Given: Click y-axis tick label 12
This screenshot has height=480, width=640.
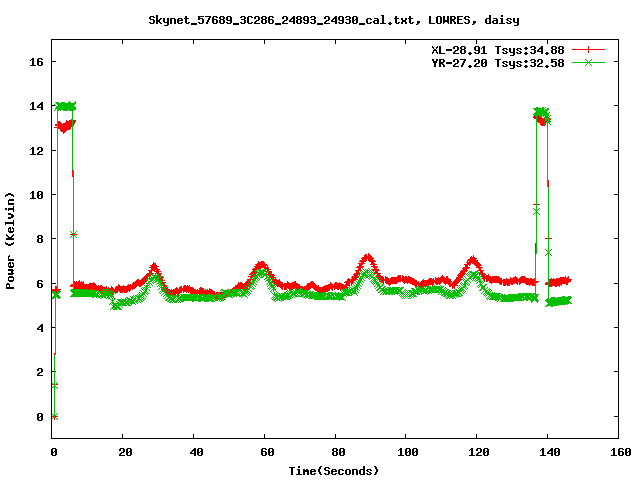Looking at the screenshot, I should coord(36,151).
